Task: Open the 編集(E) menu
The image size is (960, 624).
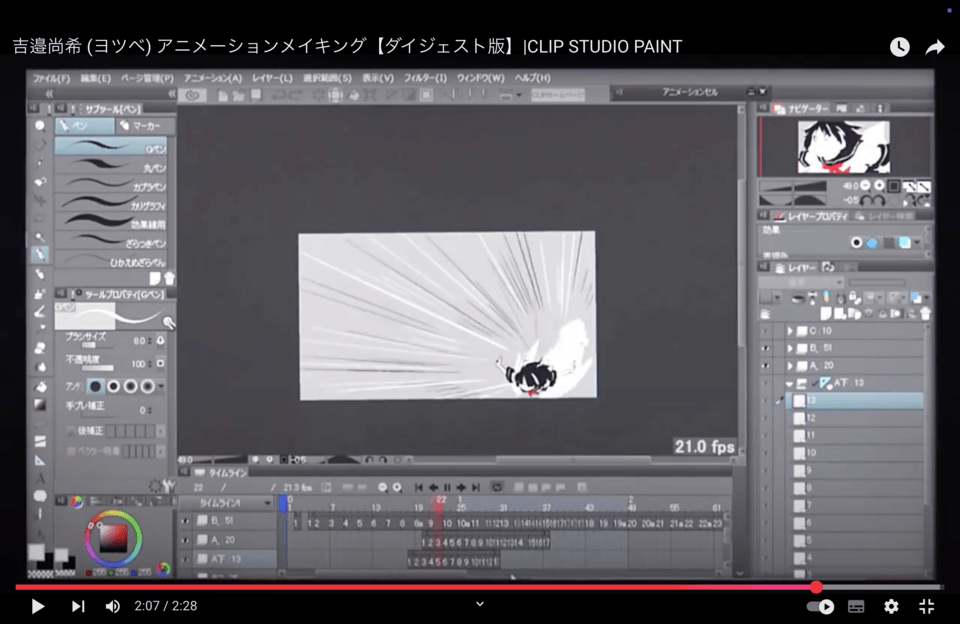Action: (x=96, y=78)
